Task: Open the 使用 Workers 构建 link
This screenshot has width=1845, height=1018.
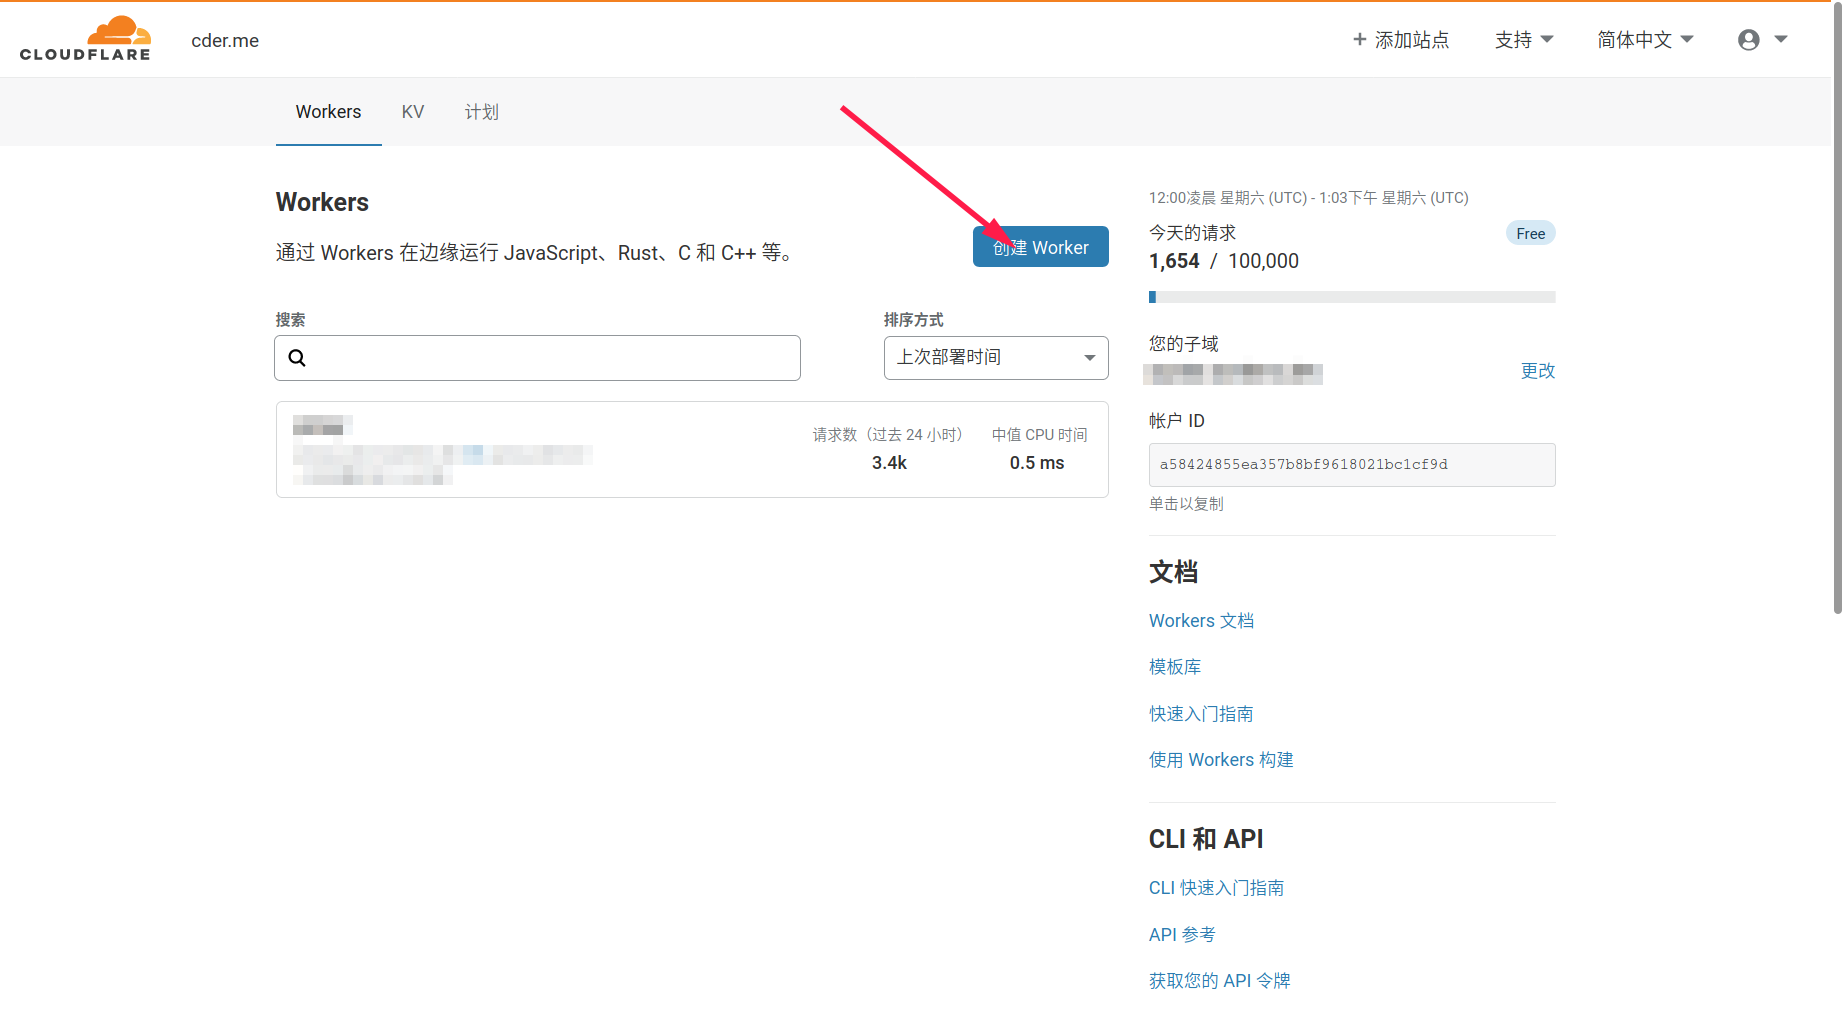Action: coord(1221,760)
